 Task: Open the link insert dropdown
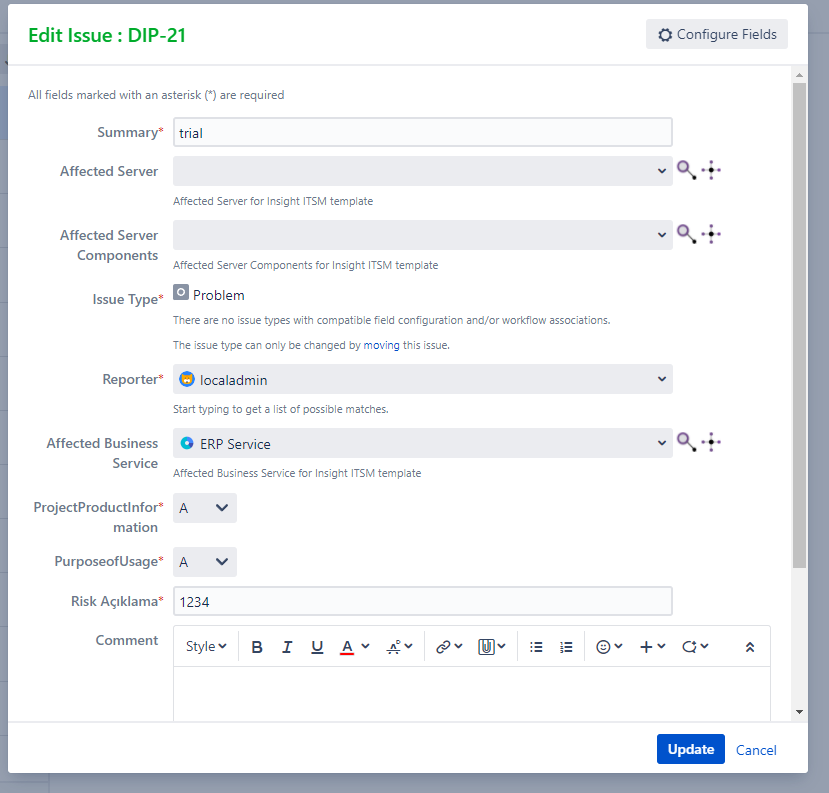click(x=449, y=647)
